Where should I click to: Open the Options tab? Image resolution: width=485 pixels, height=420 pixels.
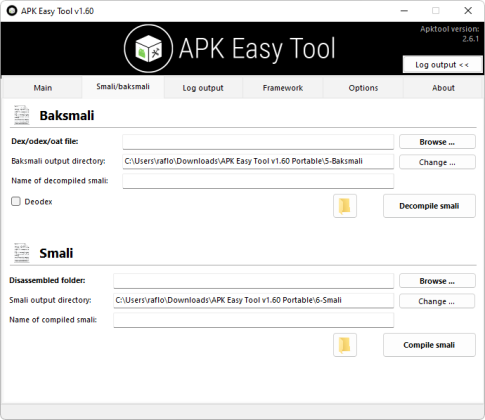[x=363, y=88]
